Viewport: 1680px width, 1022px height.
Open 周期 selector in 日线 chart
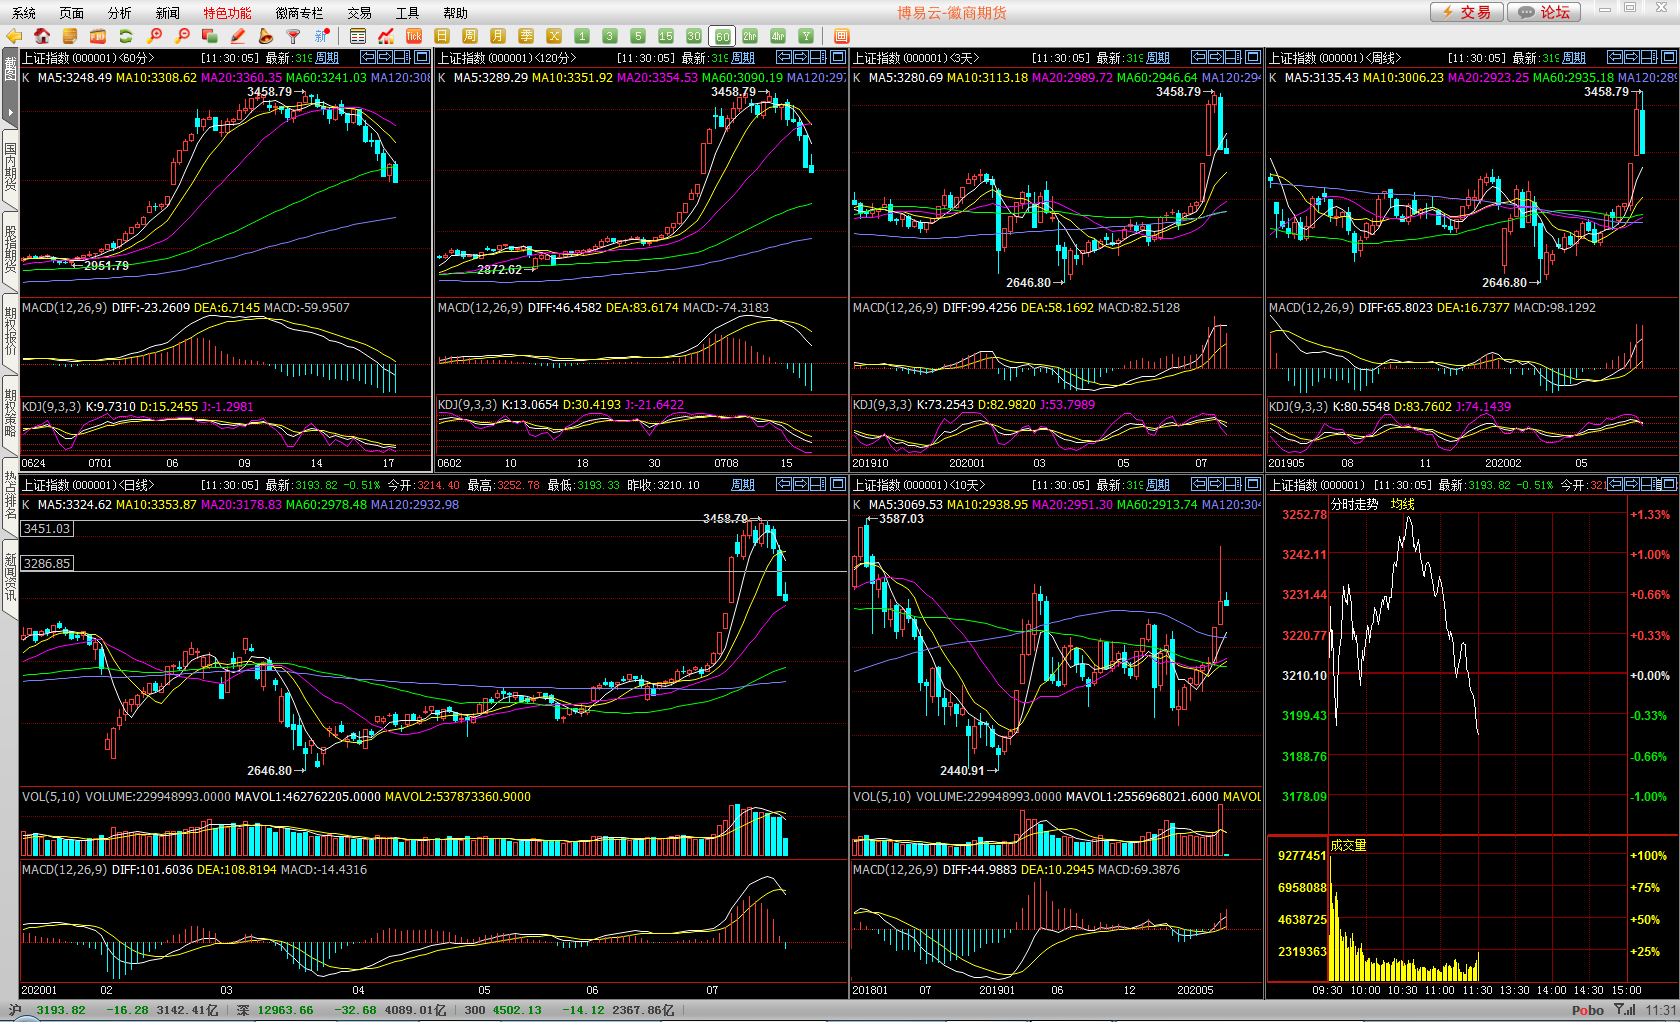743,485
